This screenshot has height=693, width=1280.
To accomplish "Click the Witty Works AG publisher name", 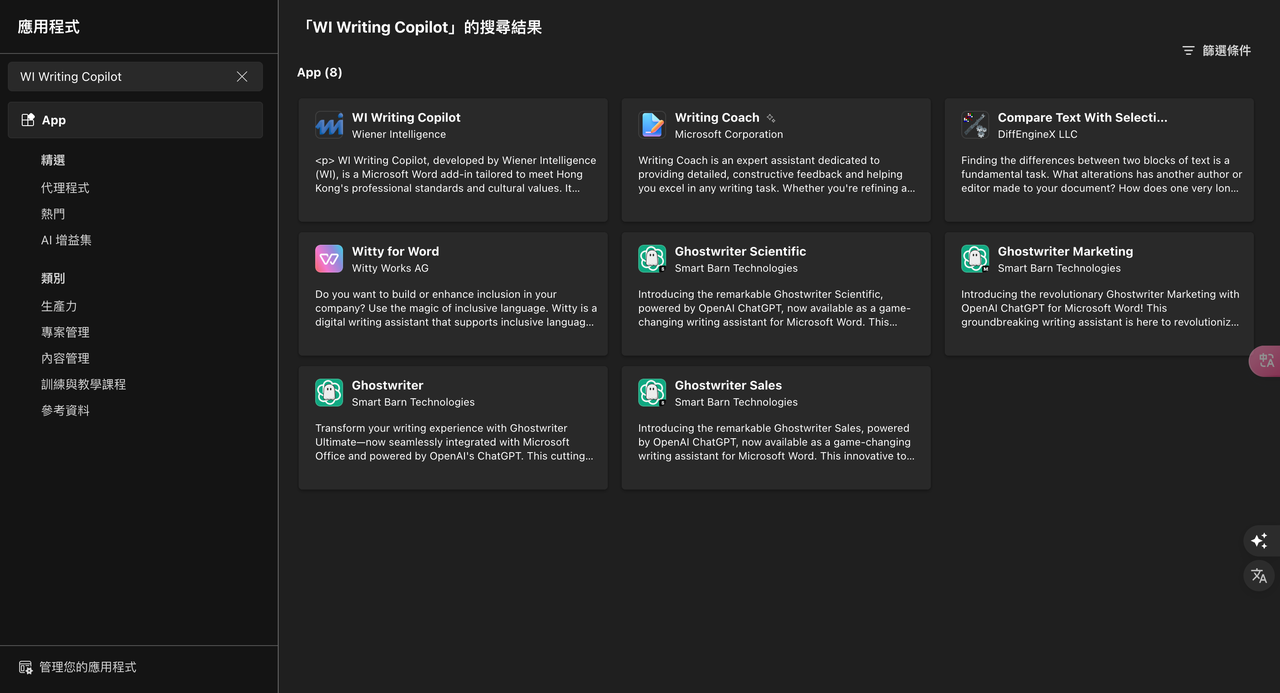I will click(x=390, y=268).
